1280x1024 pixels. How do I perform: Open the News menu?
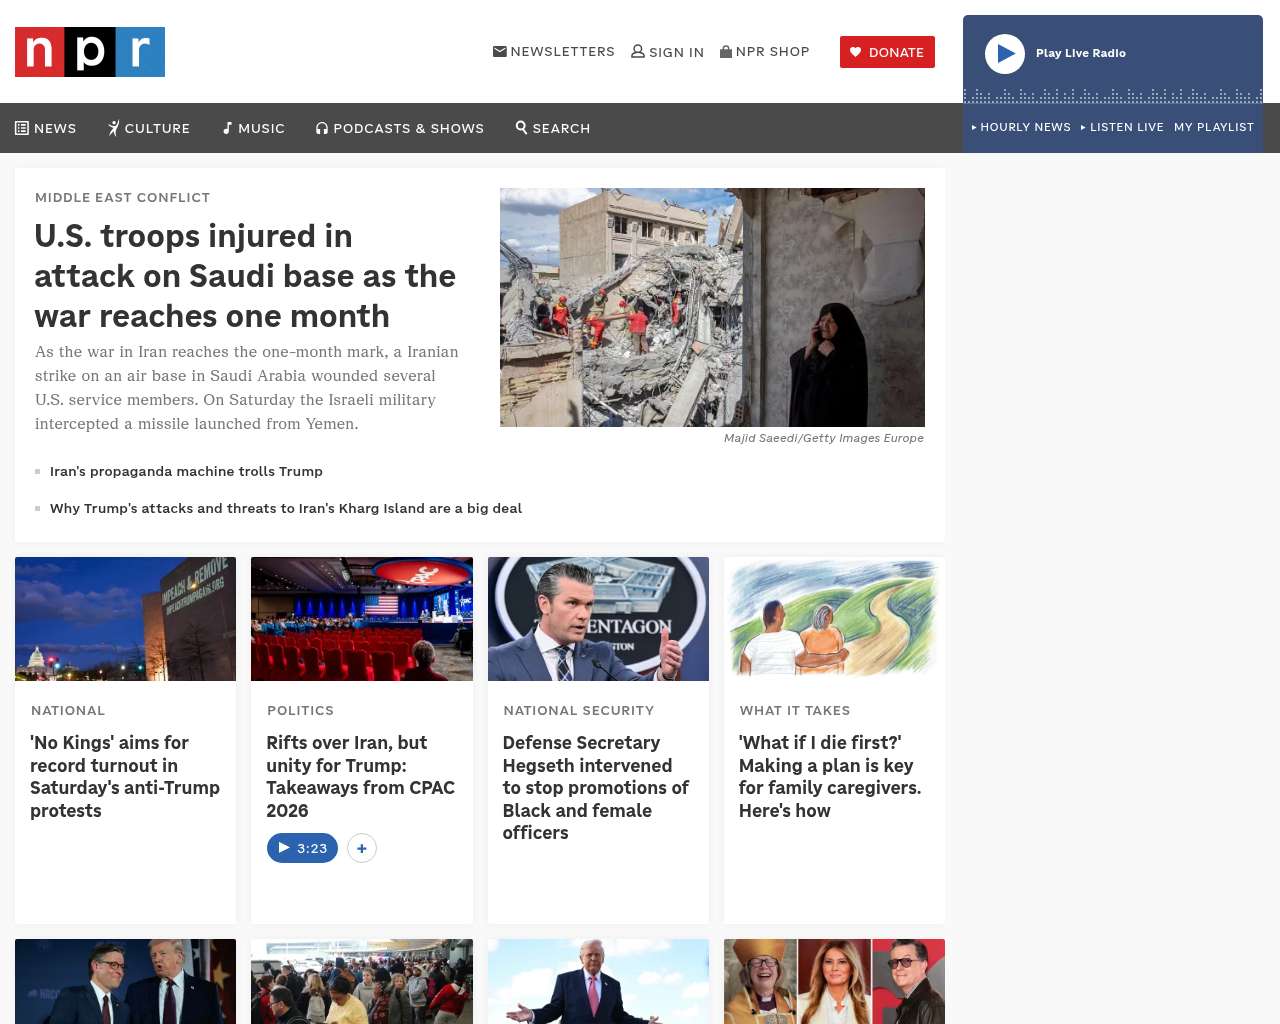point(46,128)
